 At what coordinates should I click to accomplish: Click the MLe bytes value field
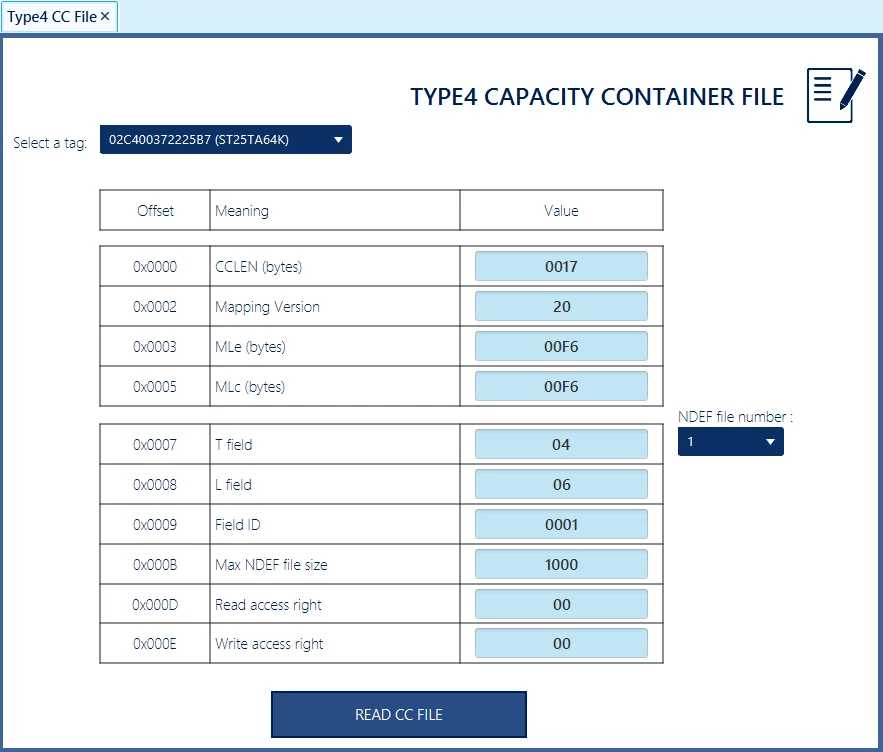tap(561, 346)
